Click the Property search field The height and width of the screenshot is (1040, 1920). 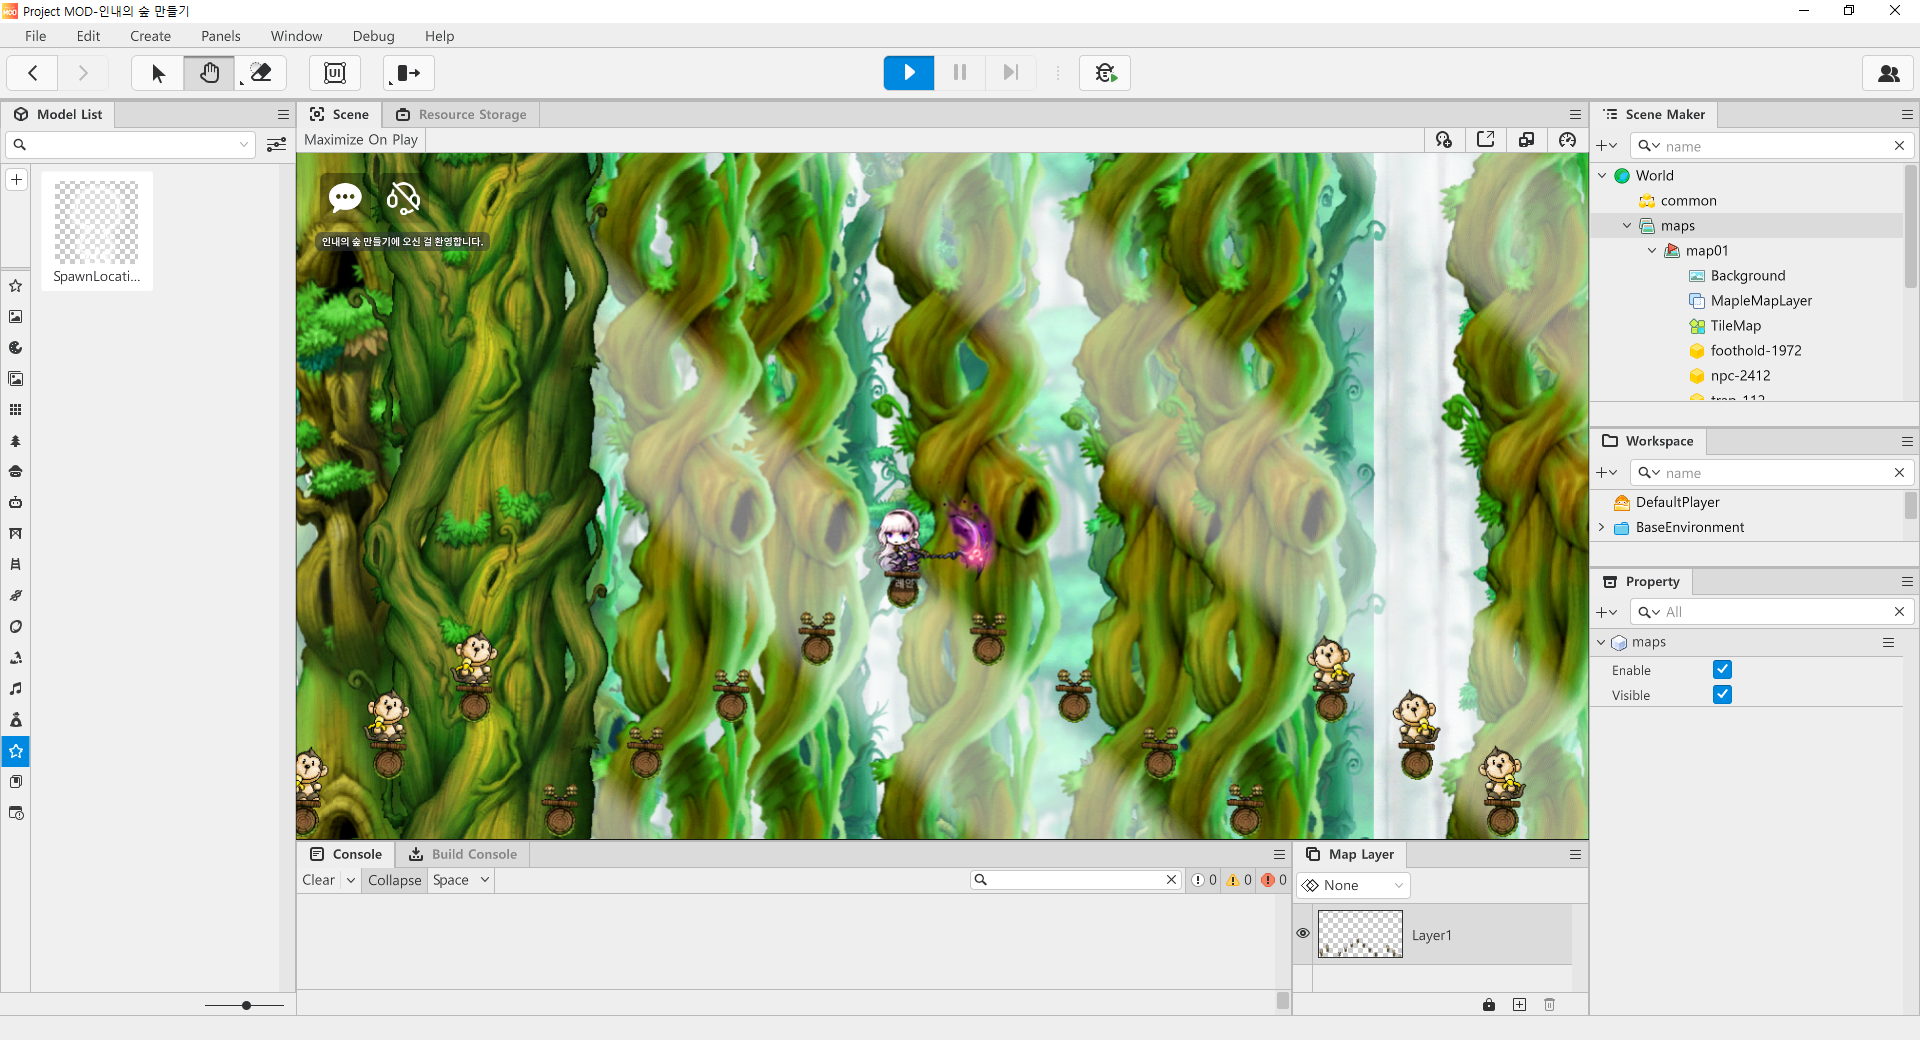pyautogui.click(x=1772, y=612)
